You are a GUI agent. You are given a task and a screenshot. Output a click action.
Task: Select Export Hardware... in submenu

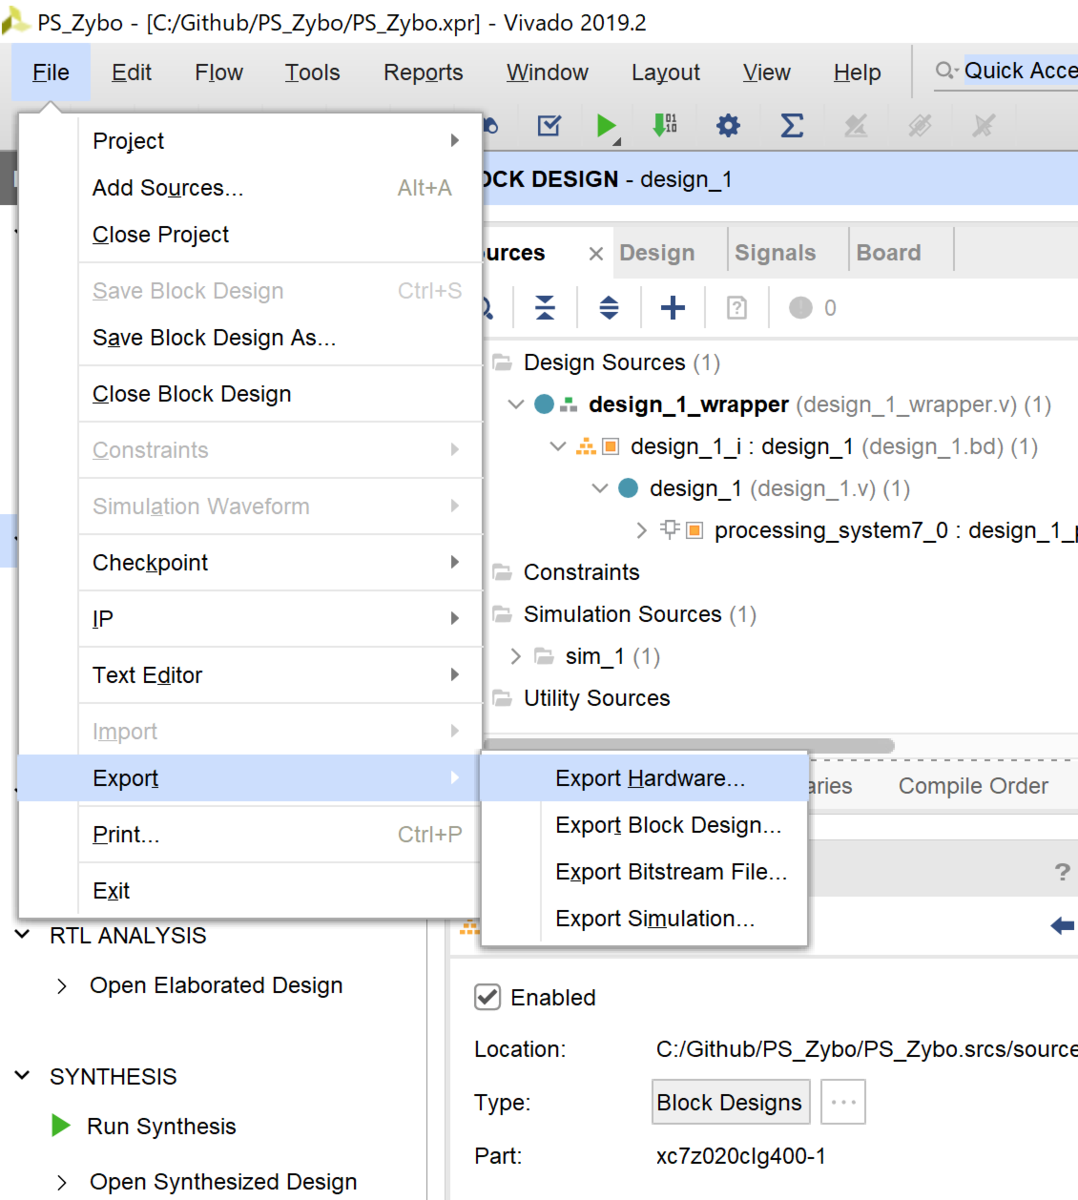[644, 778]
